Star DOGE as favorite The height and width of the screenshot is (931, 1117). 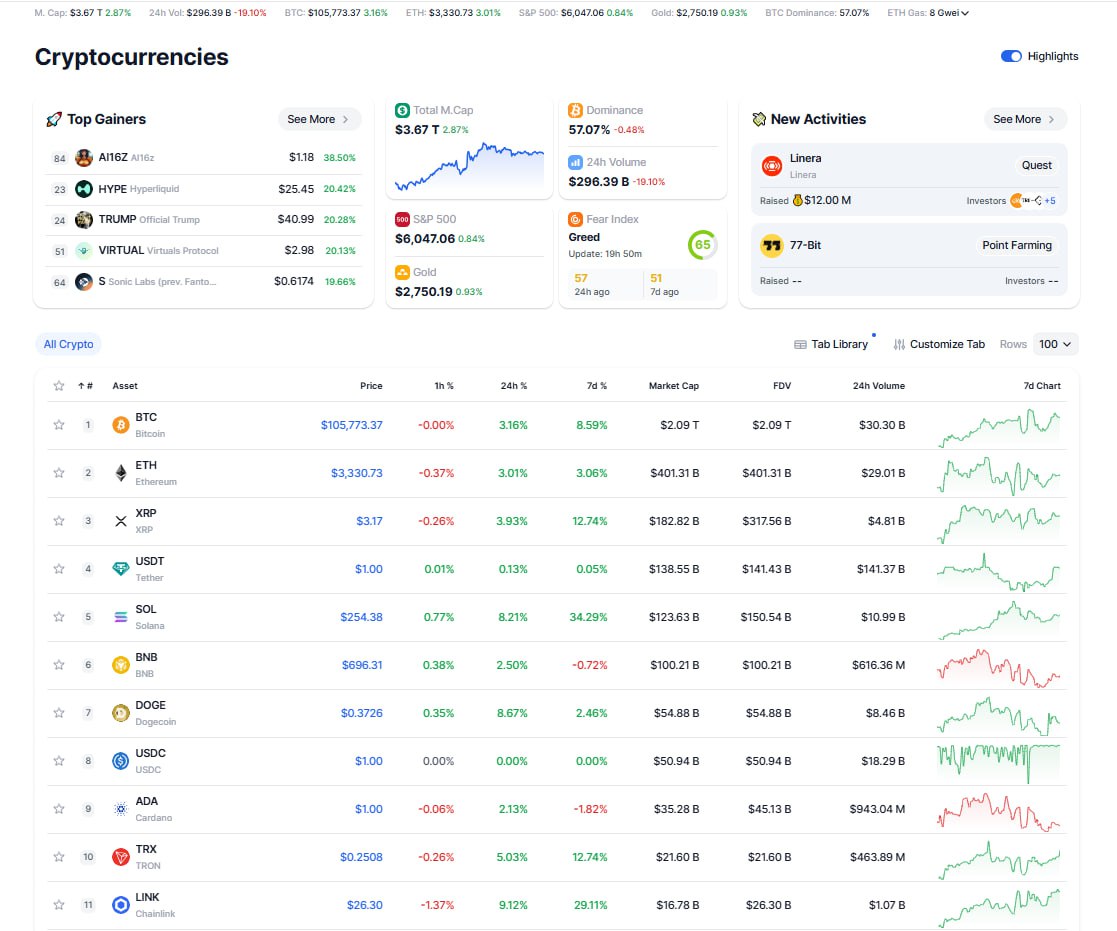coord(59,713)
